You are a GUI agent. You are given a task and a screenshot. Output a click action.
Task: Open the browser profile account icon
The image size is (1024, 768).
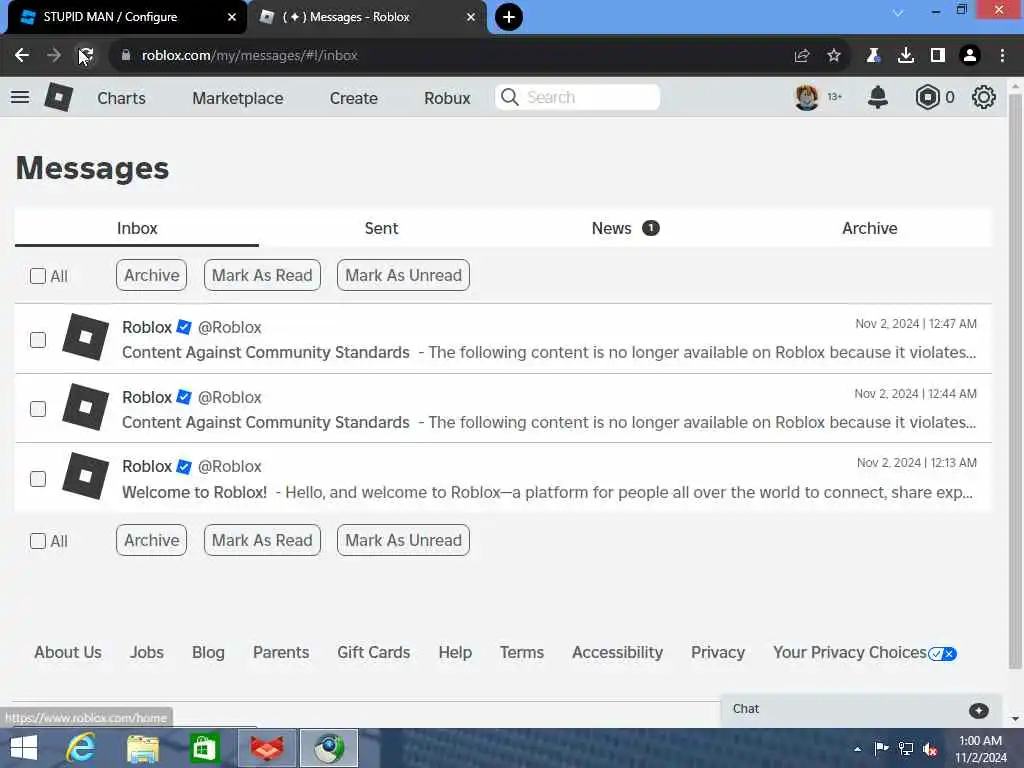point(970,56)
